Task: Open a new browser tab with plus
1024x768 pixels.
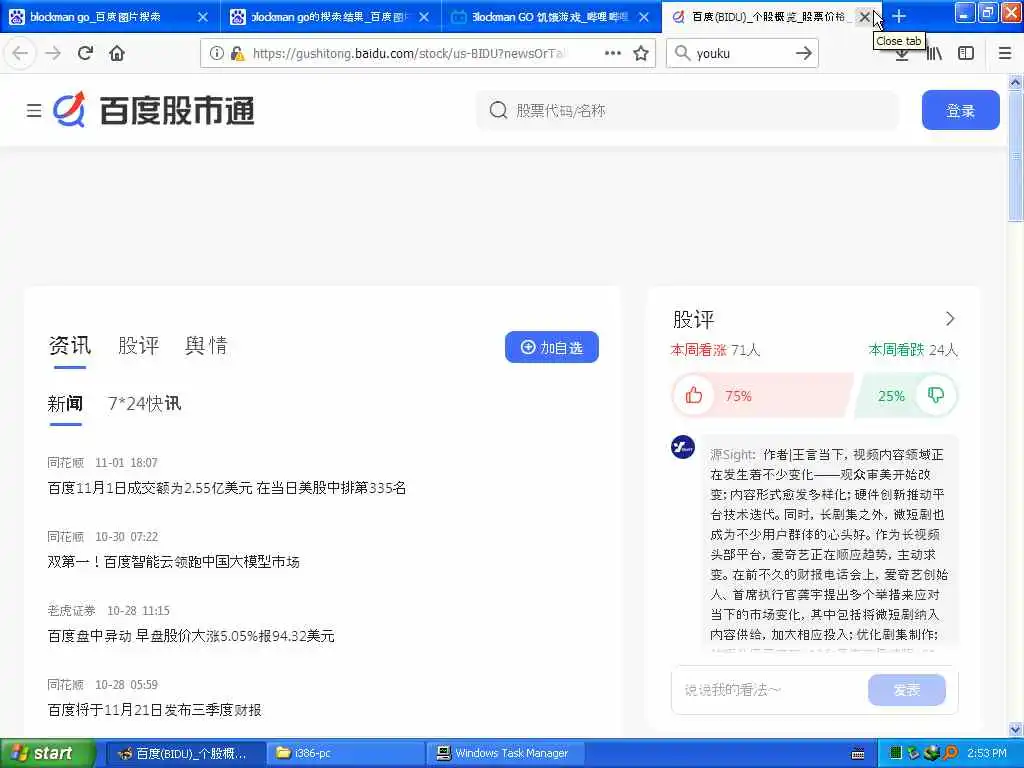Action: click(x=899, y=16)
